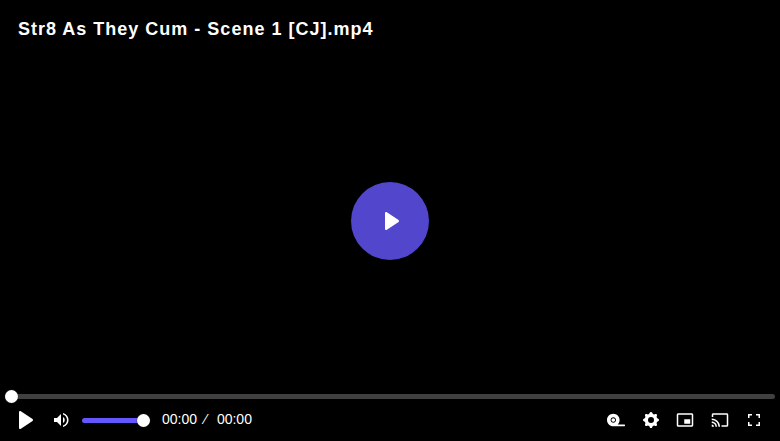Viewport: 780px width, 441px height.
Task: Click the large purple play button
Action: click(390, 221)
